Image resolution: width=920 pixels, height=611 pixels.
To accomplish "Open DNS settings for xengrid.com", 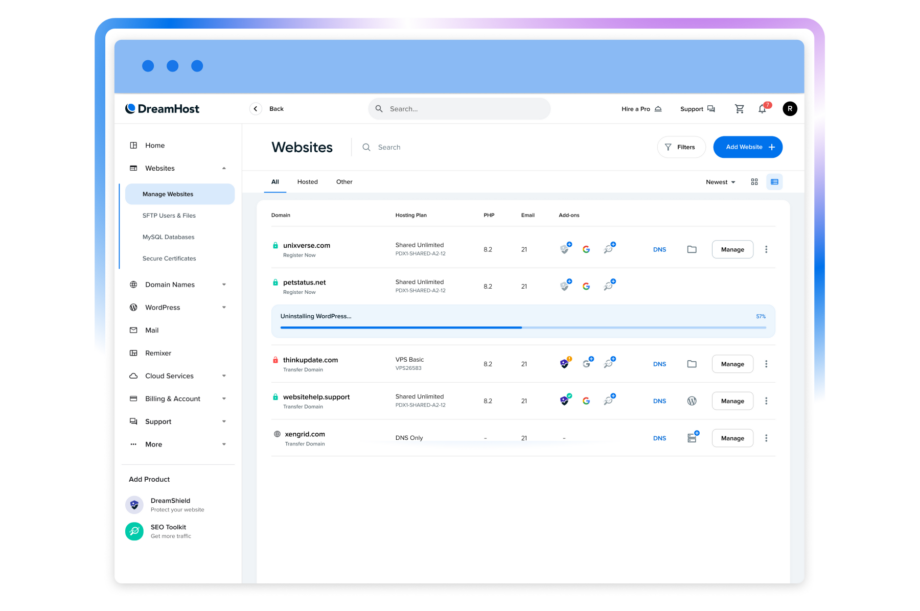I will (x=659, y=437).
